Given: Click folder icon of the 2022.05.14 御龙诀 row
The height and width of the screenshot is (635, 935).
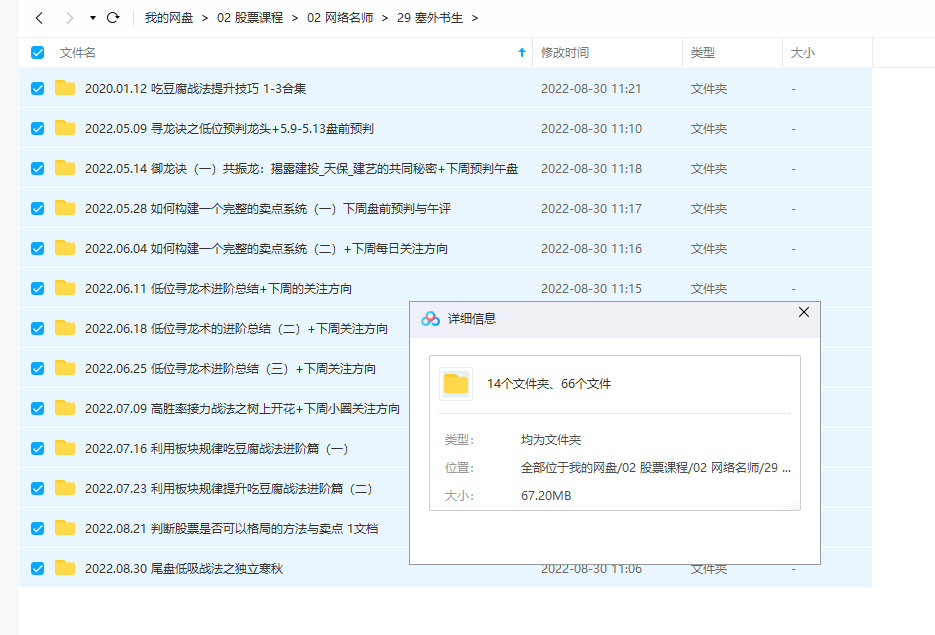Looking at the screenshot, I should 65,169.
